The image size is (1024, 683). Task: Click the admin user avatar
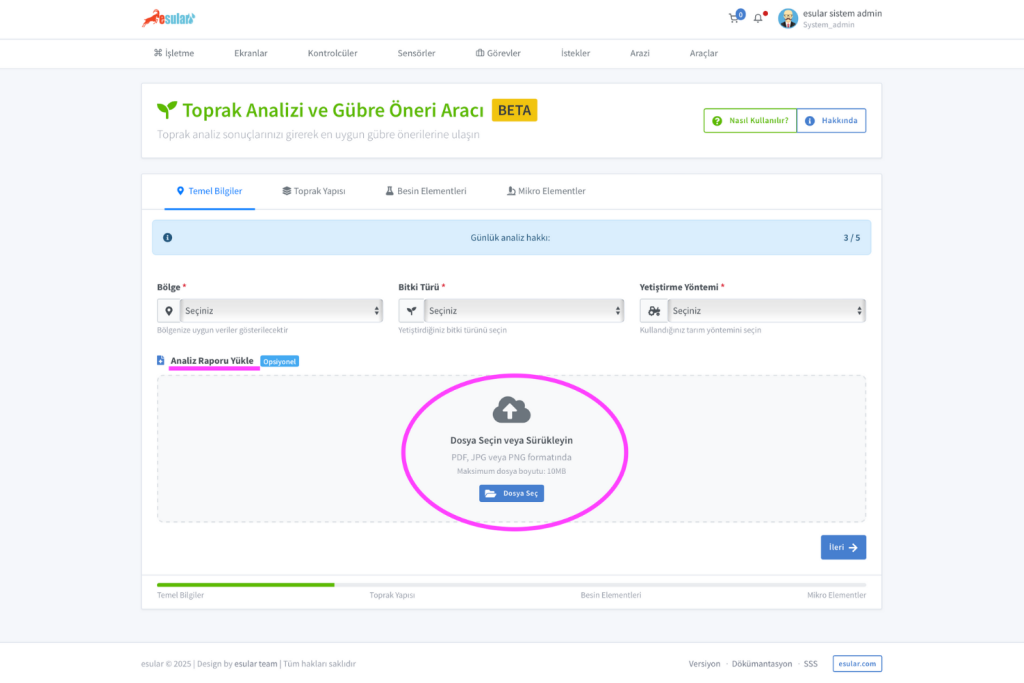click(x=788, y=18)
